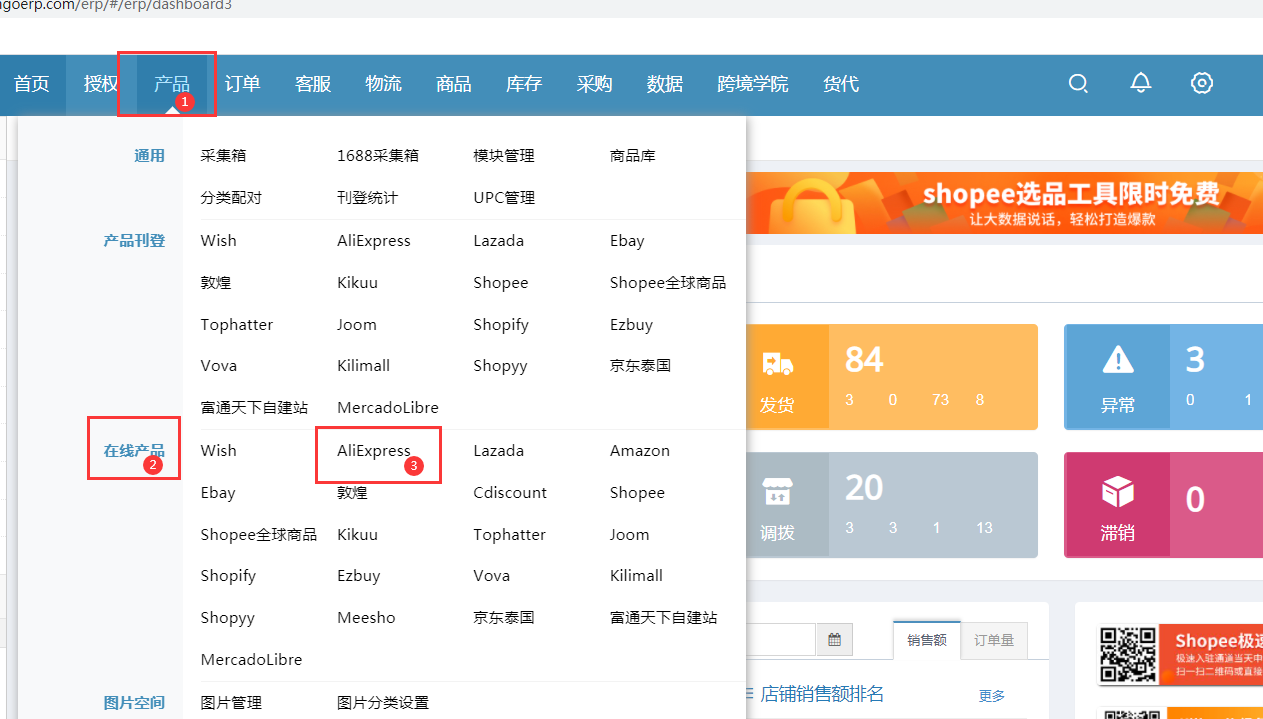Click the 20 total on the 调拨 card
Viewport: 1263px width, 719px height.
tap(864, 488)
